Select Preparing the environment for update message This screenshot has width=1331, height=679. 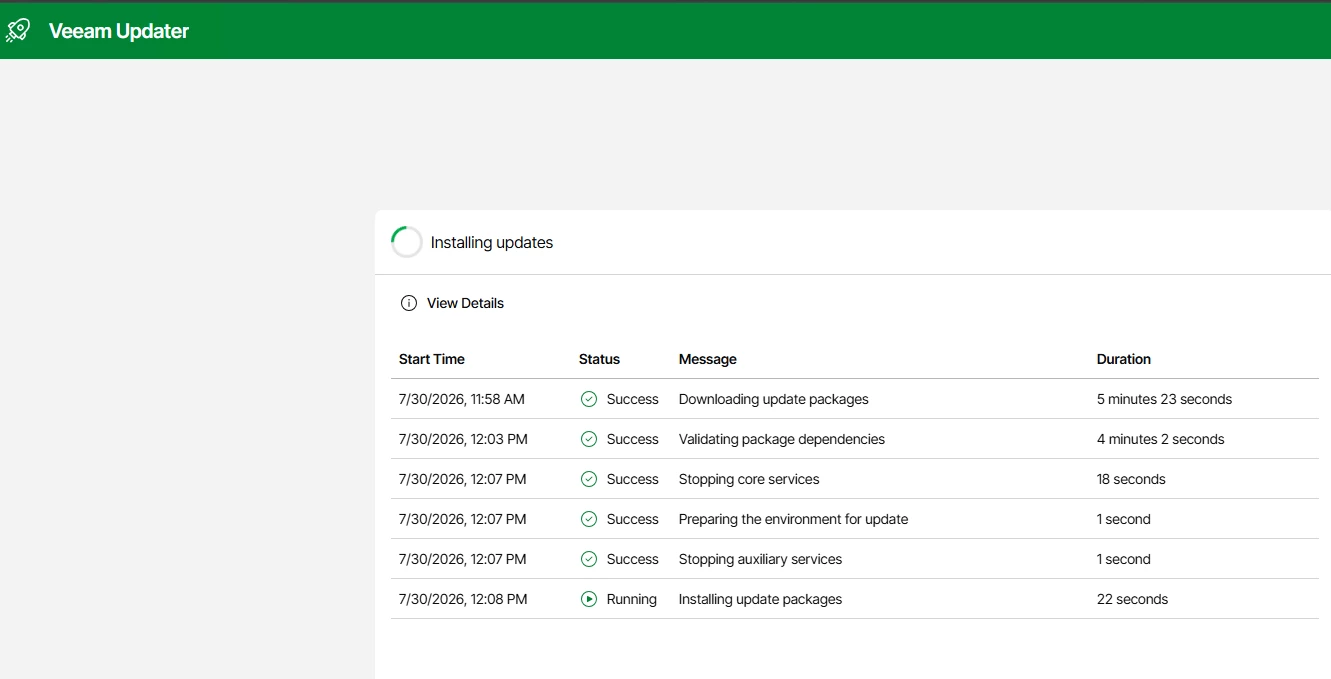tap(794, 519)
